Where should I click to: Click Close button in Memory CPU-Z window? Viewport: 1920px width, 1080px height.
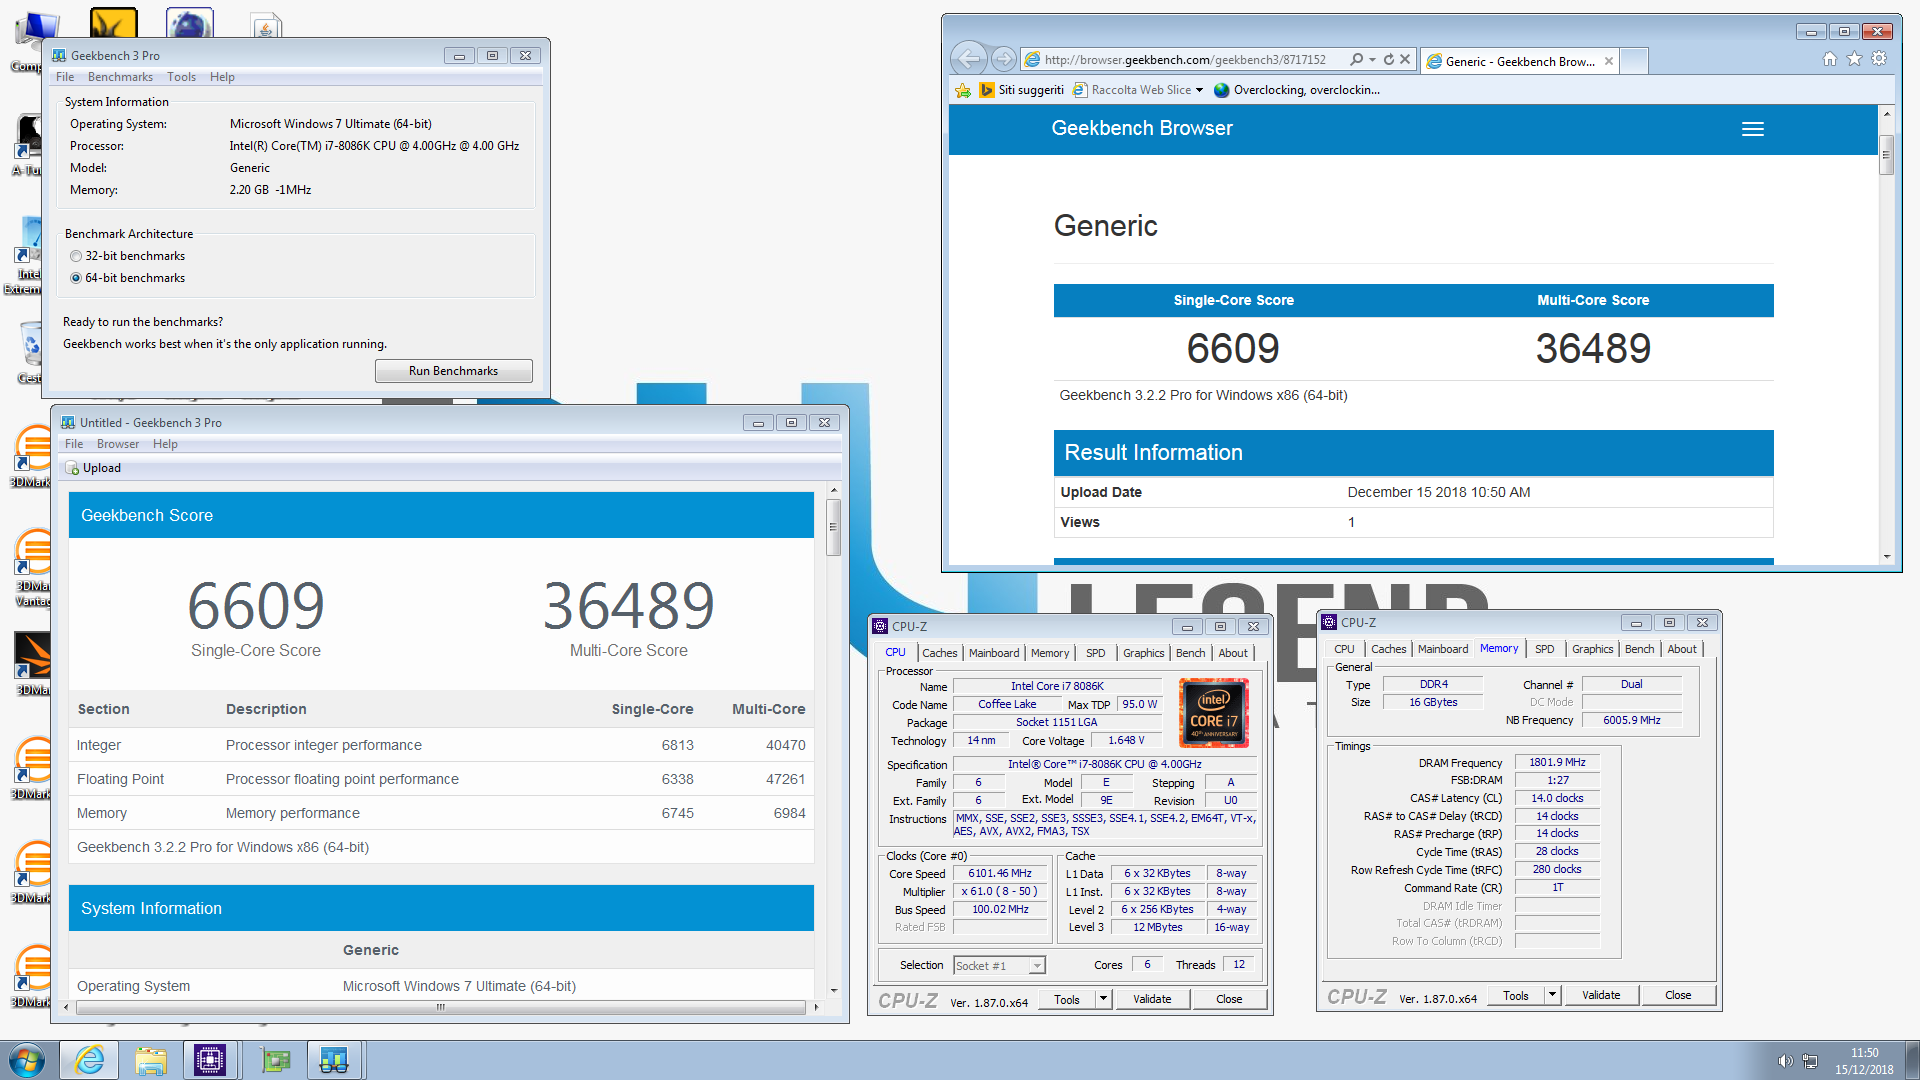coord(1678,995)
